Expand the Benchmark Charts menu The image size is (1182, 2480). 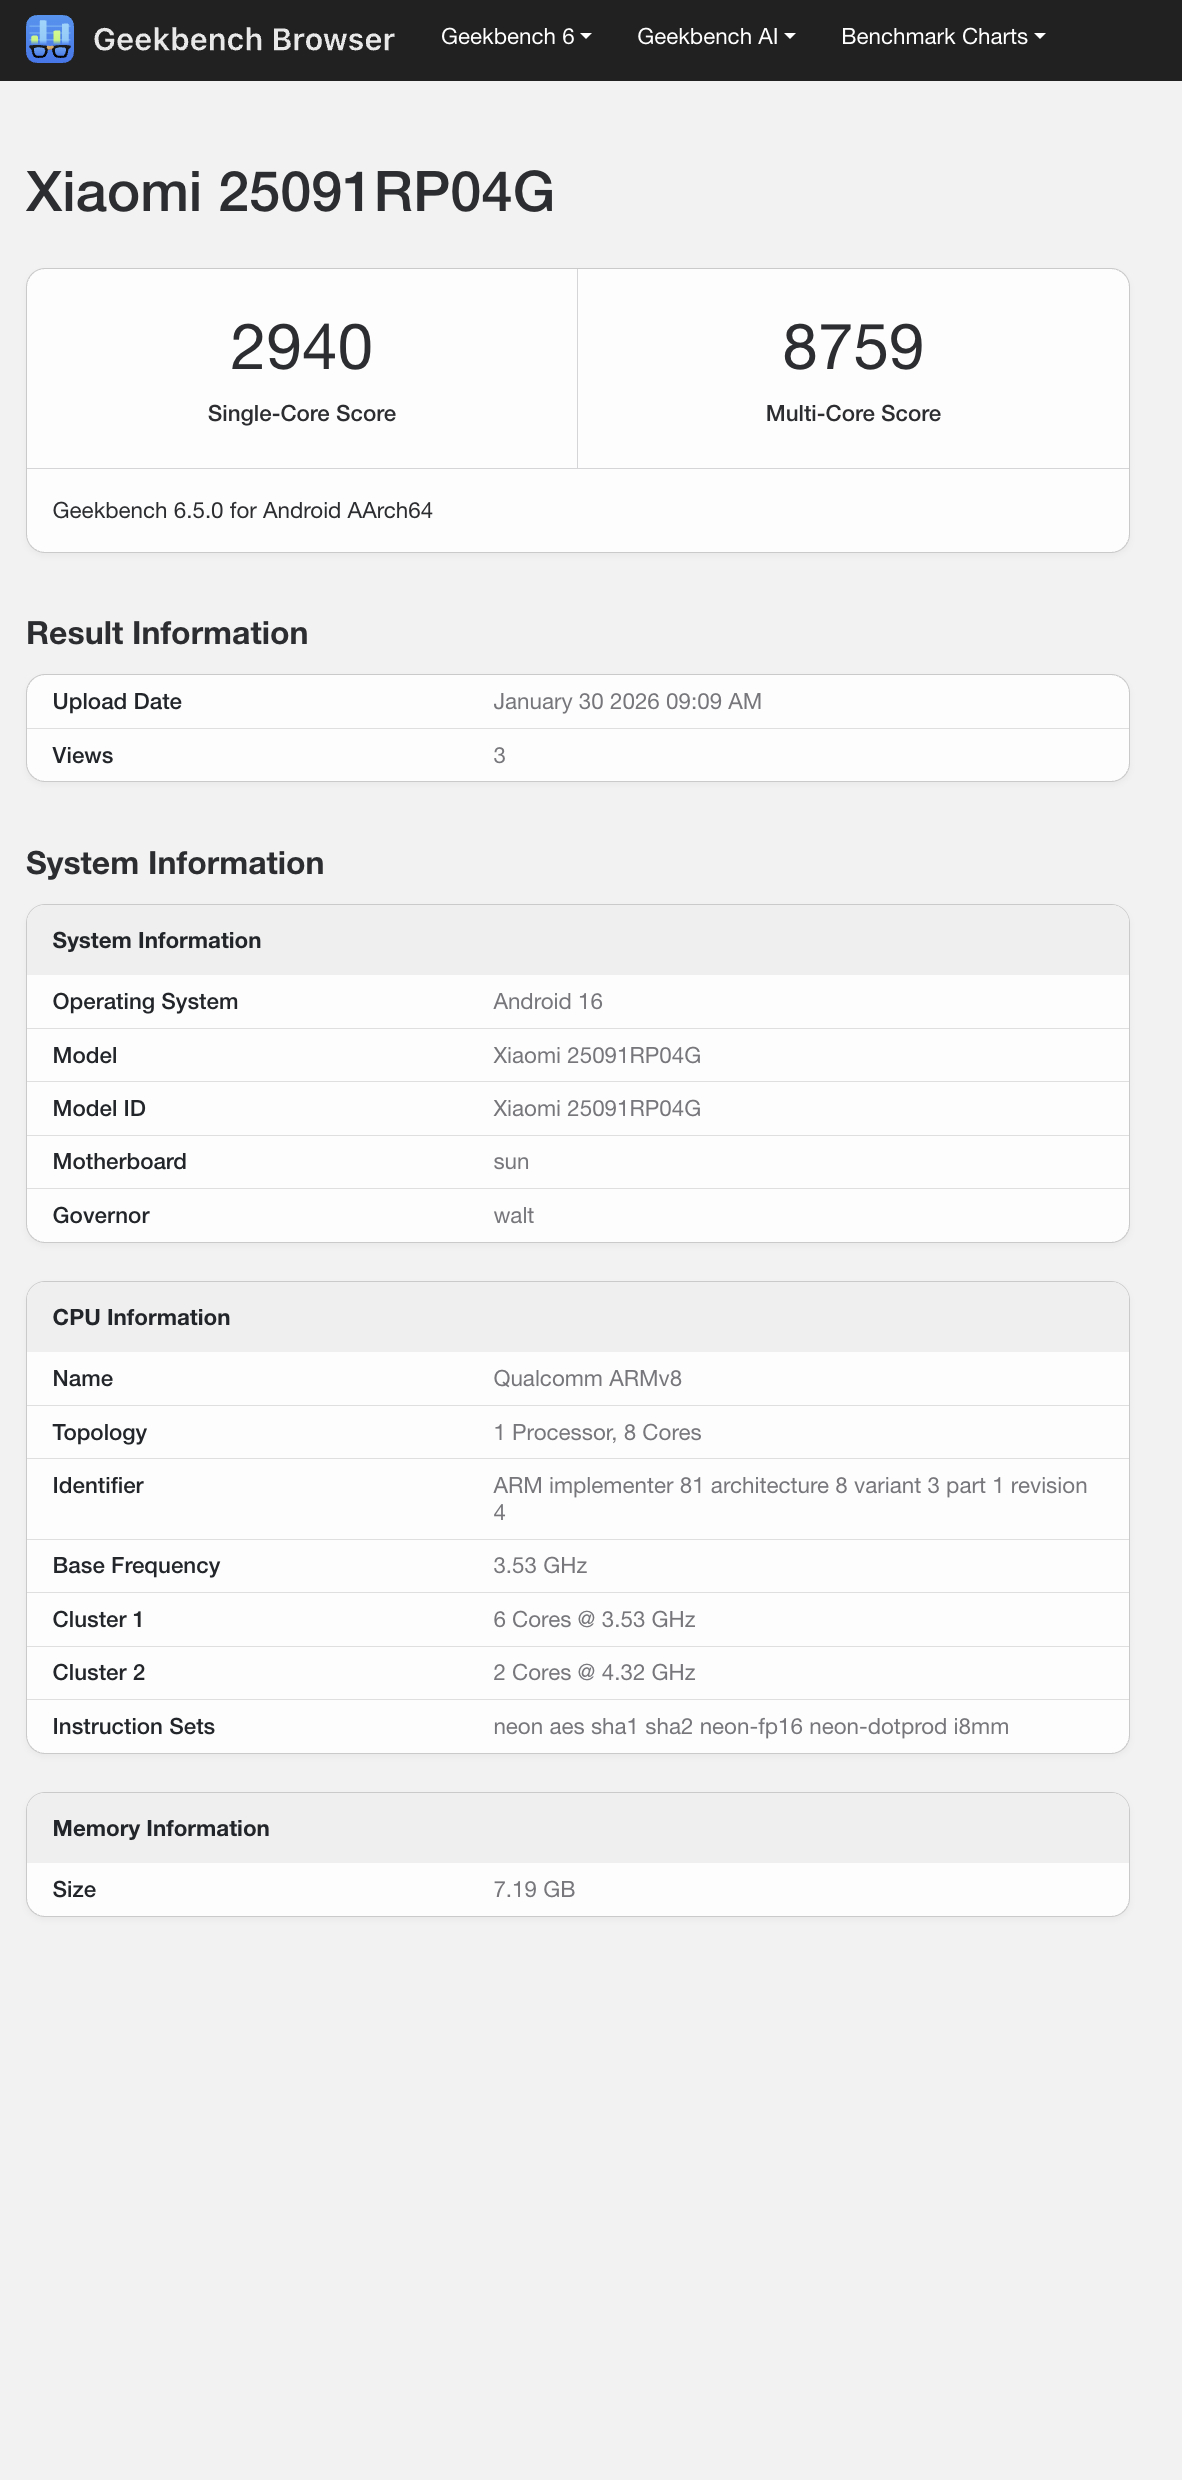tap(943, 37)
